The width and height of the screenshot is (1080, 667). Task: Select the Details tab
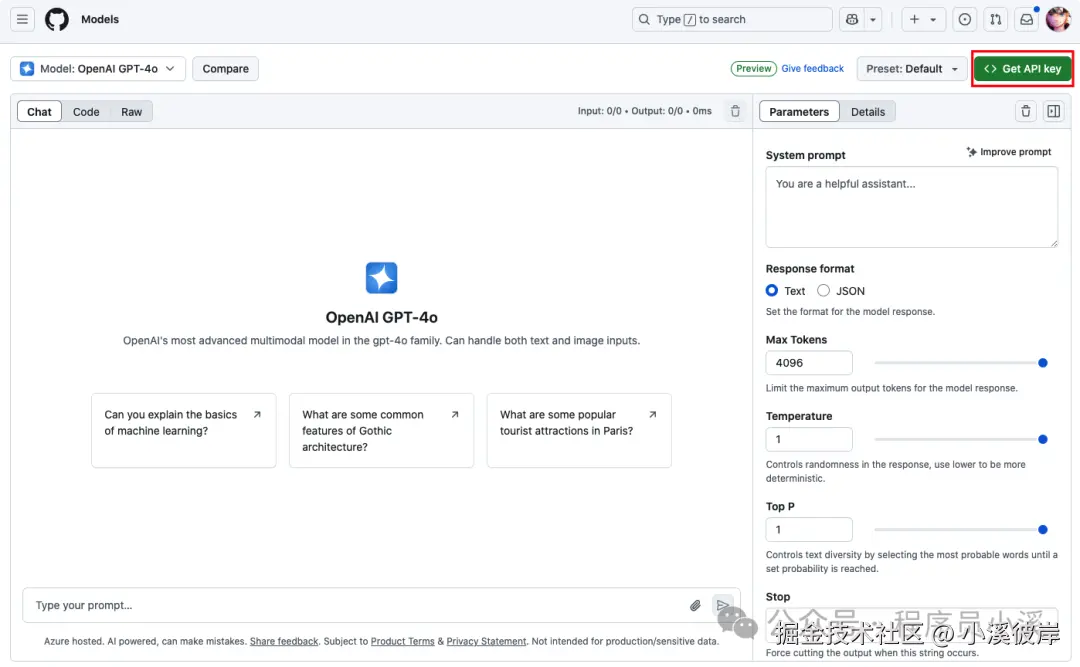pos(868,112)
